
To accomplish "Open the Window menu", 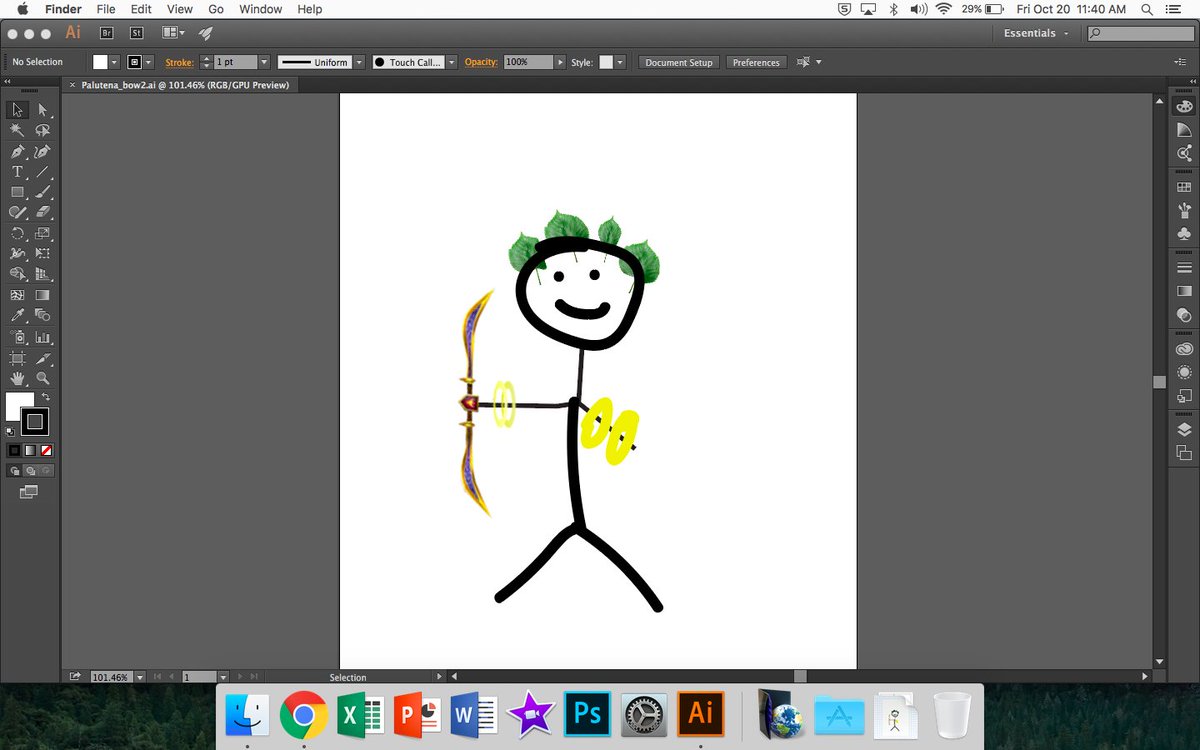I will pyautogui.click(x=261, y=9).
